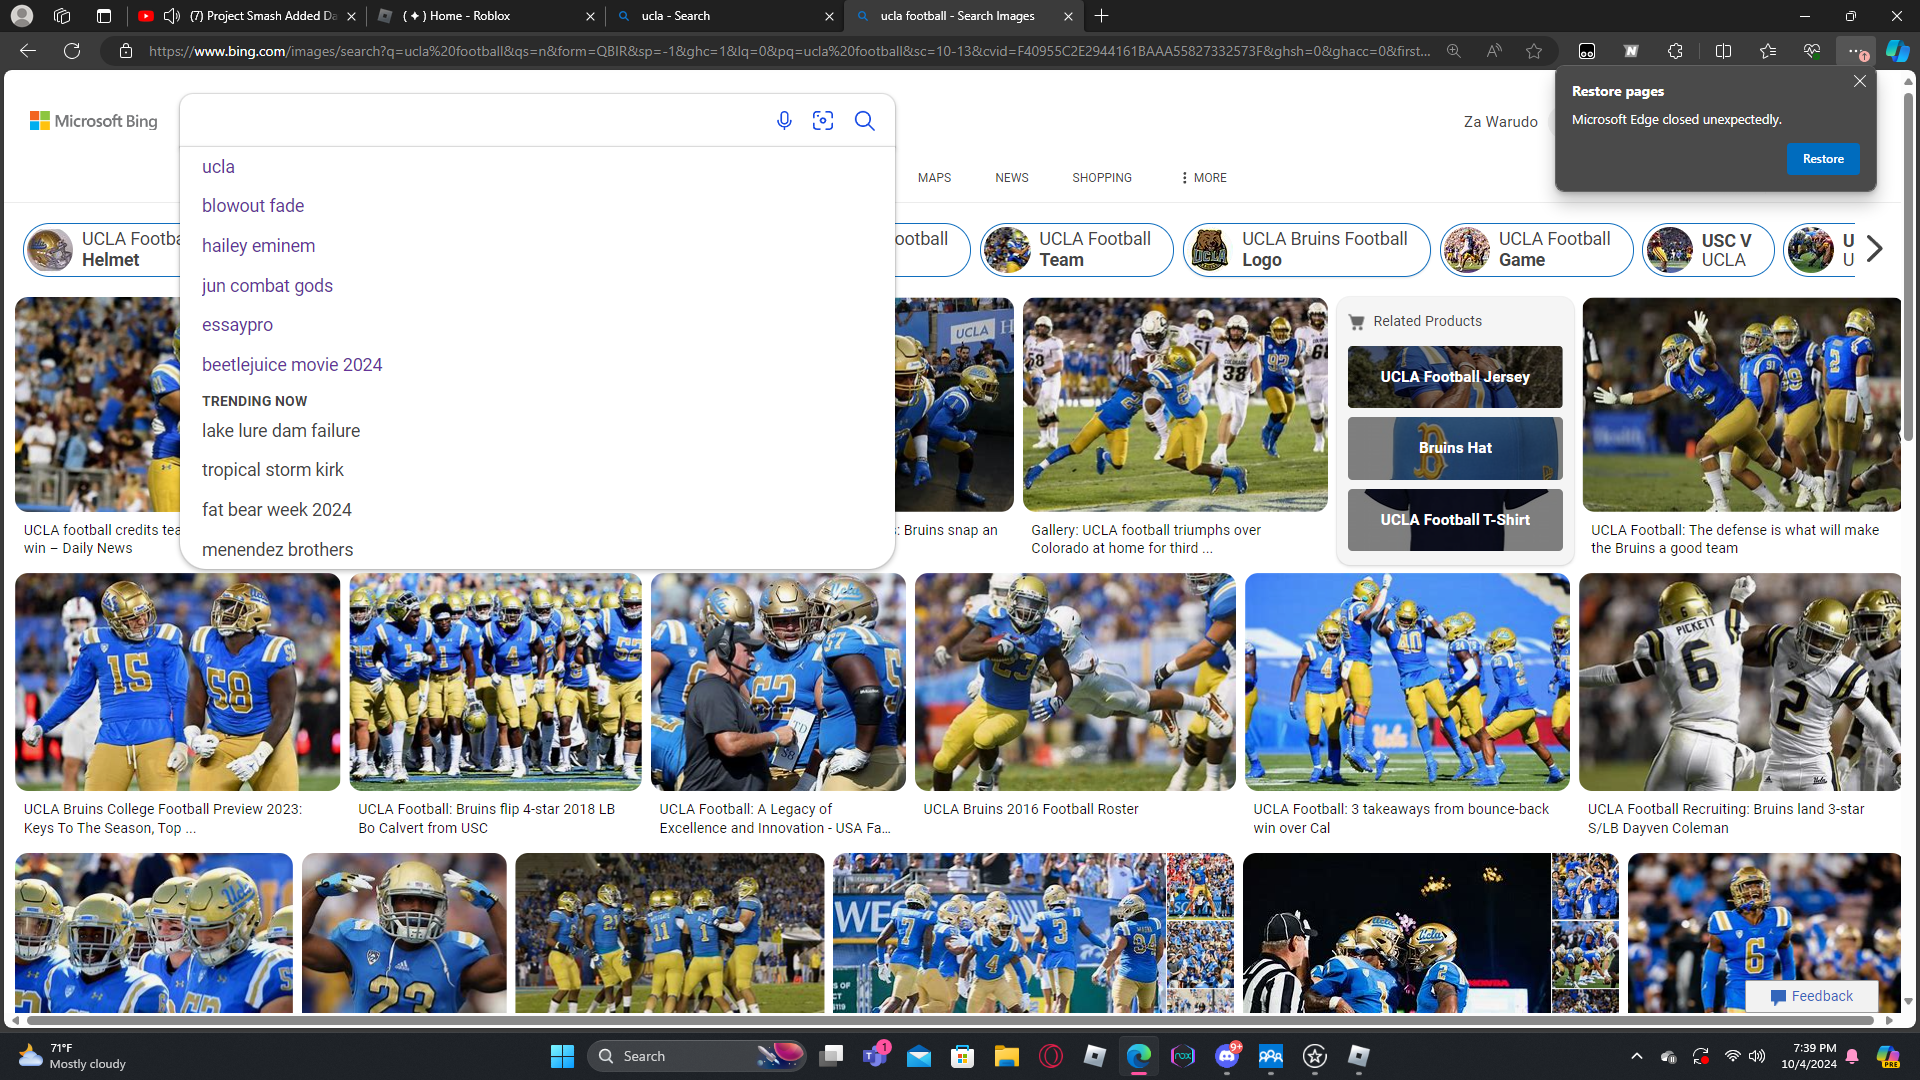Open the MAPS search tab
Screen dimensions: 1920x1080
click(934, 178)
